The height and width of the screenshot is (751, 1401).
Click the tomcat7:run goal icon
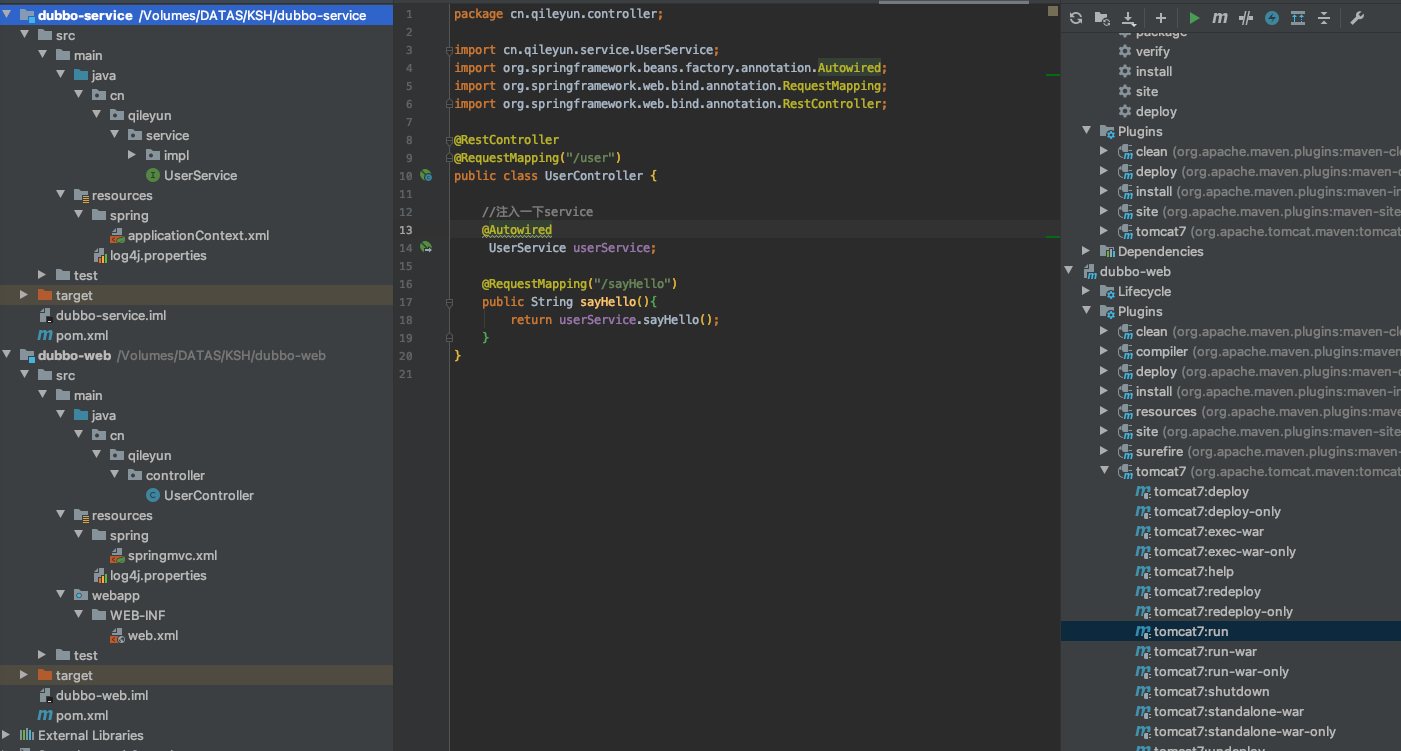1143,631
